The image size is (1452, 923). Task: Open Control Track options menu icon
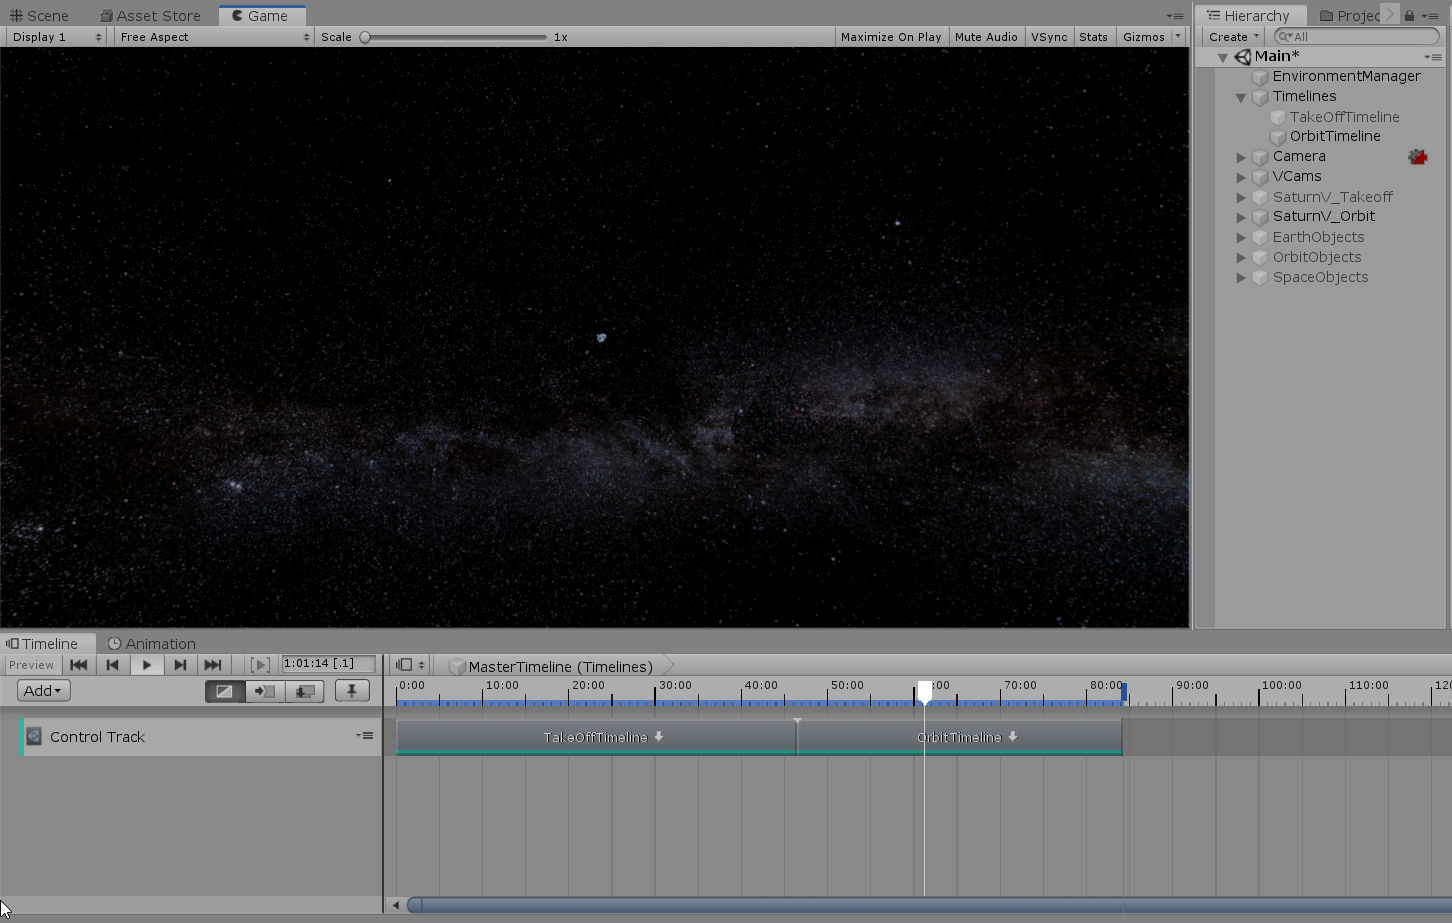[x=365, y=736]
